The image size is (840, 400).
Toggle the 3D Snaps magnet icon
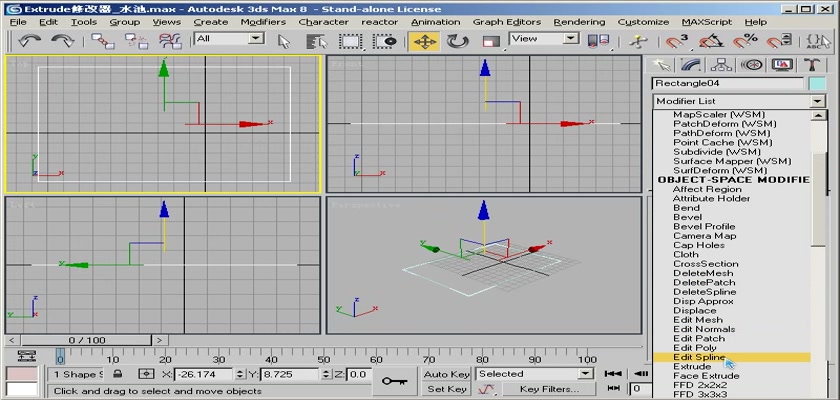click(x=678, y=41)
